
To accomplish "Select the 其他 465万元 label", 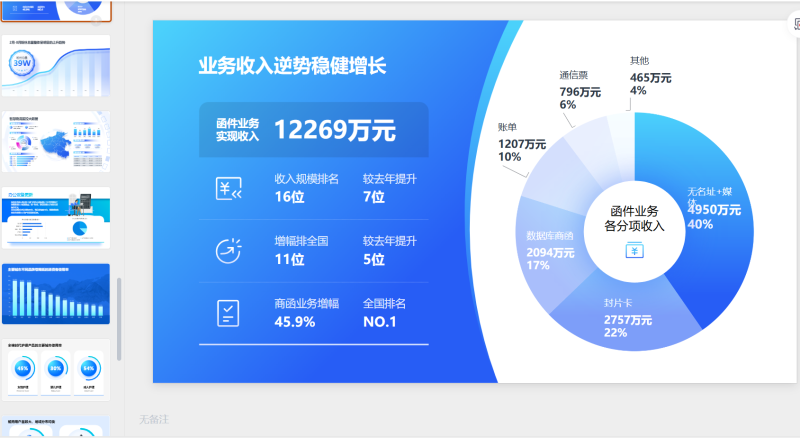I will point(650,76).
